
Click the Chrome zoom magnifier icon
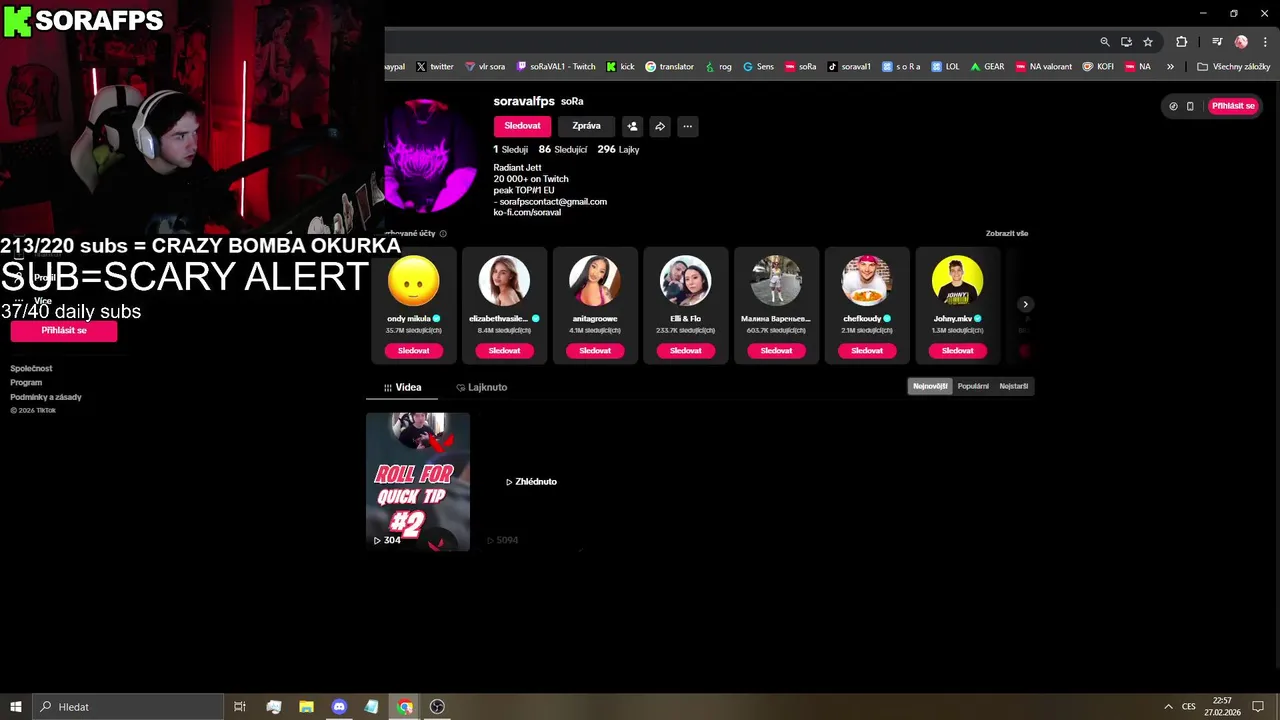[x=1105, y=42]
